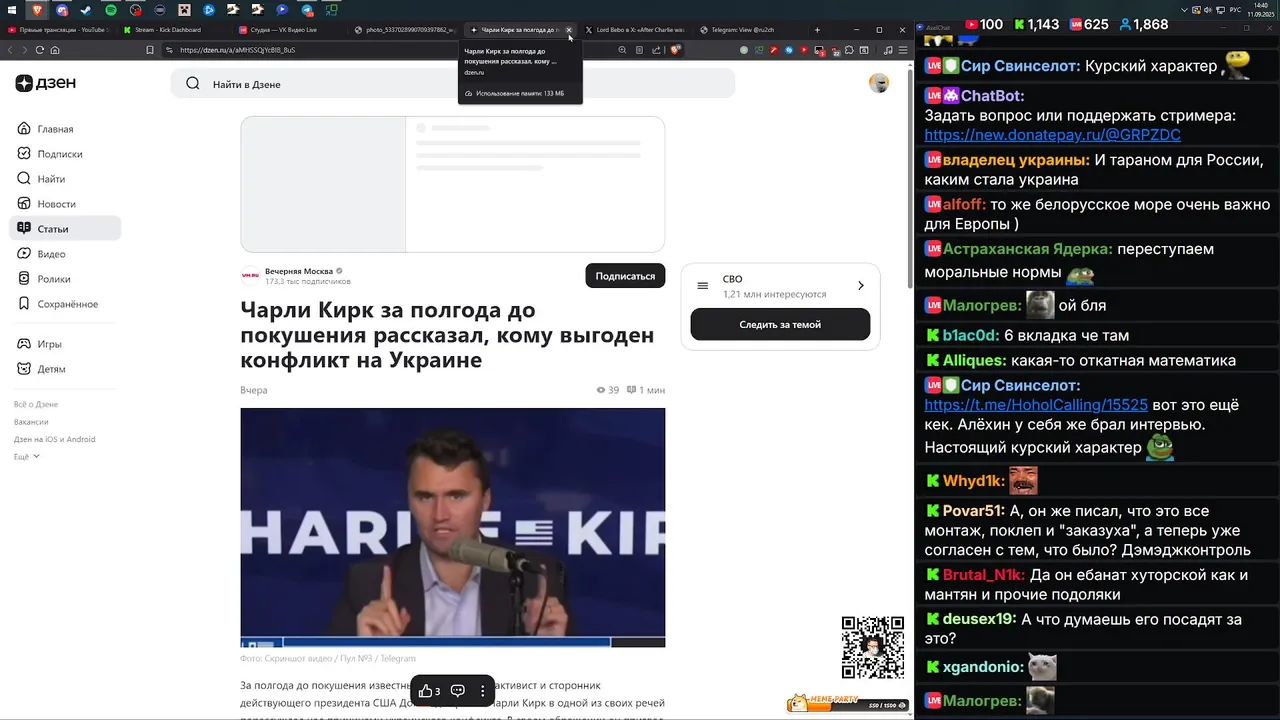1280x720 pixels.
Task: Close the Чарли Кирк article tab
Action: coord(569,30)
